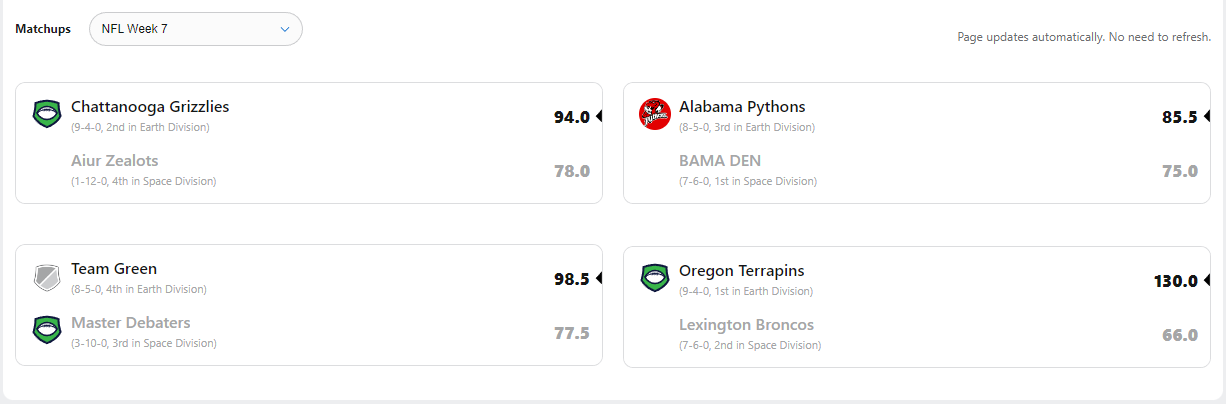The image size is (1226, 404).
Task: Click the Alabama Pythons team logo
Action: click(654, 114)
